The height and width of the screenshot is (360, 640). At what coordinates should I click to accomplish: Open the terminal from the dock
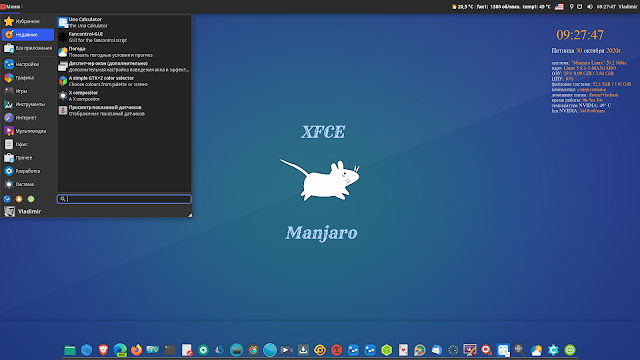[x=170, y=350]
